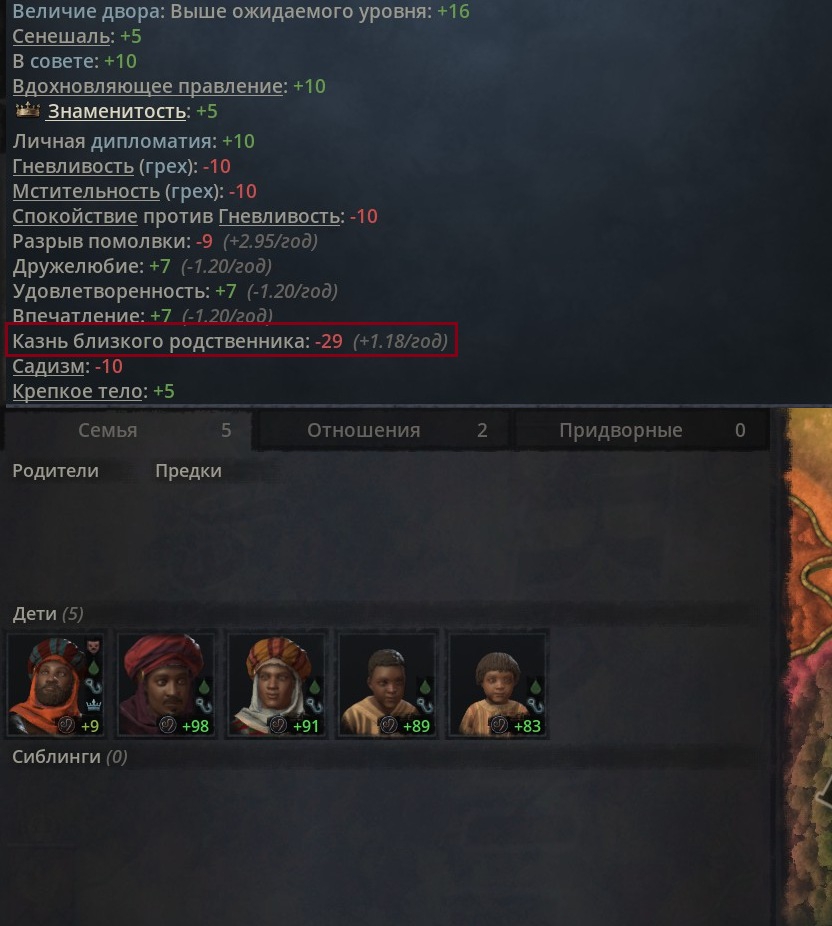Click the Вдохновляющее правление link
Screen dimensions: 832x926
pos(148,86)
